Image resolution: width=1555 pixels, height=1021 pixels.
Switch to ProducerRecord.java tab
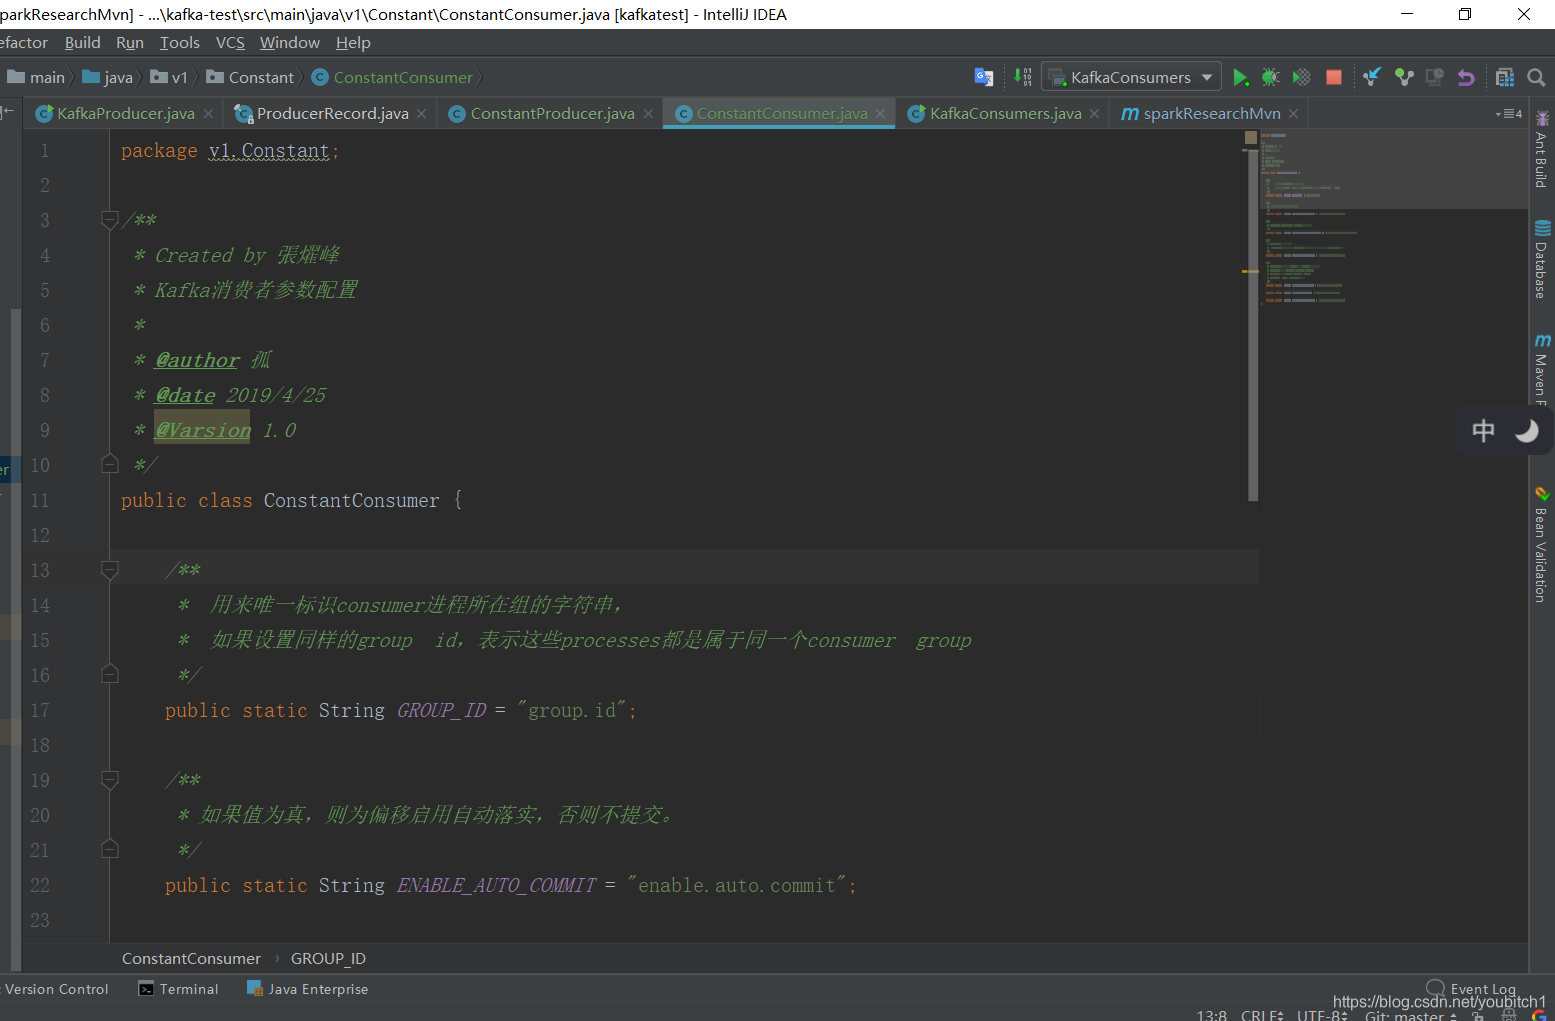(332, 113)
